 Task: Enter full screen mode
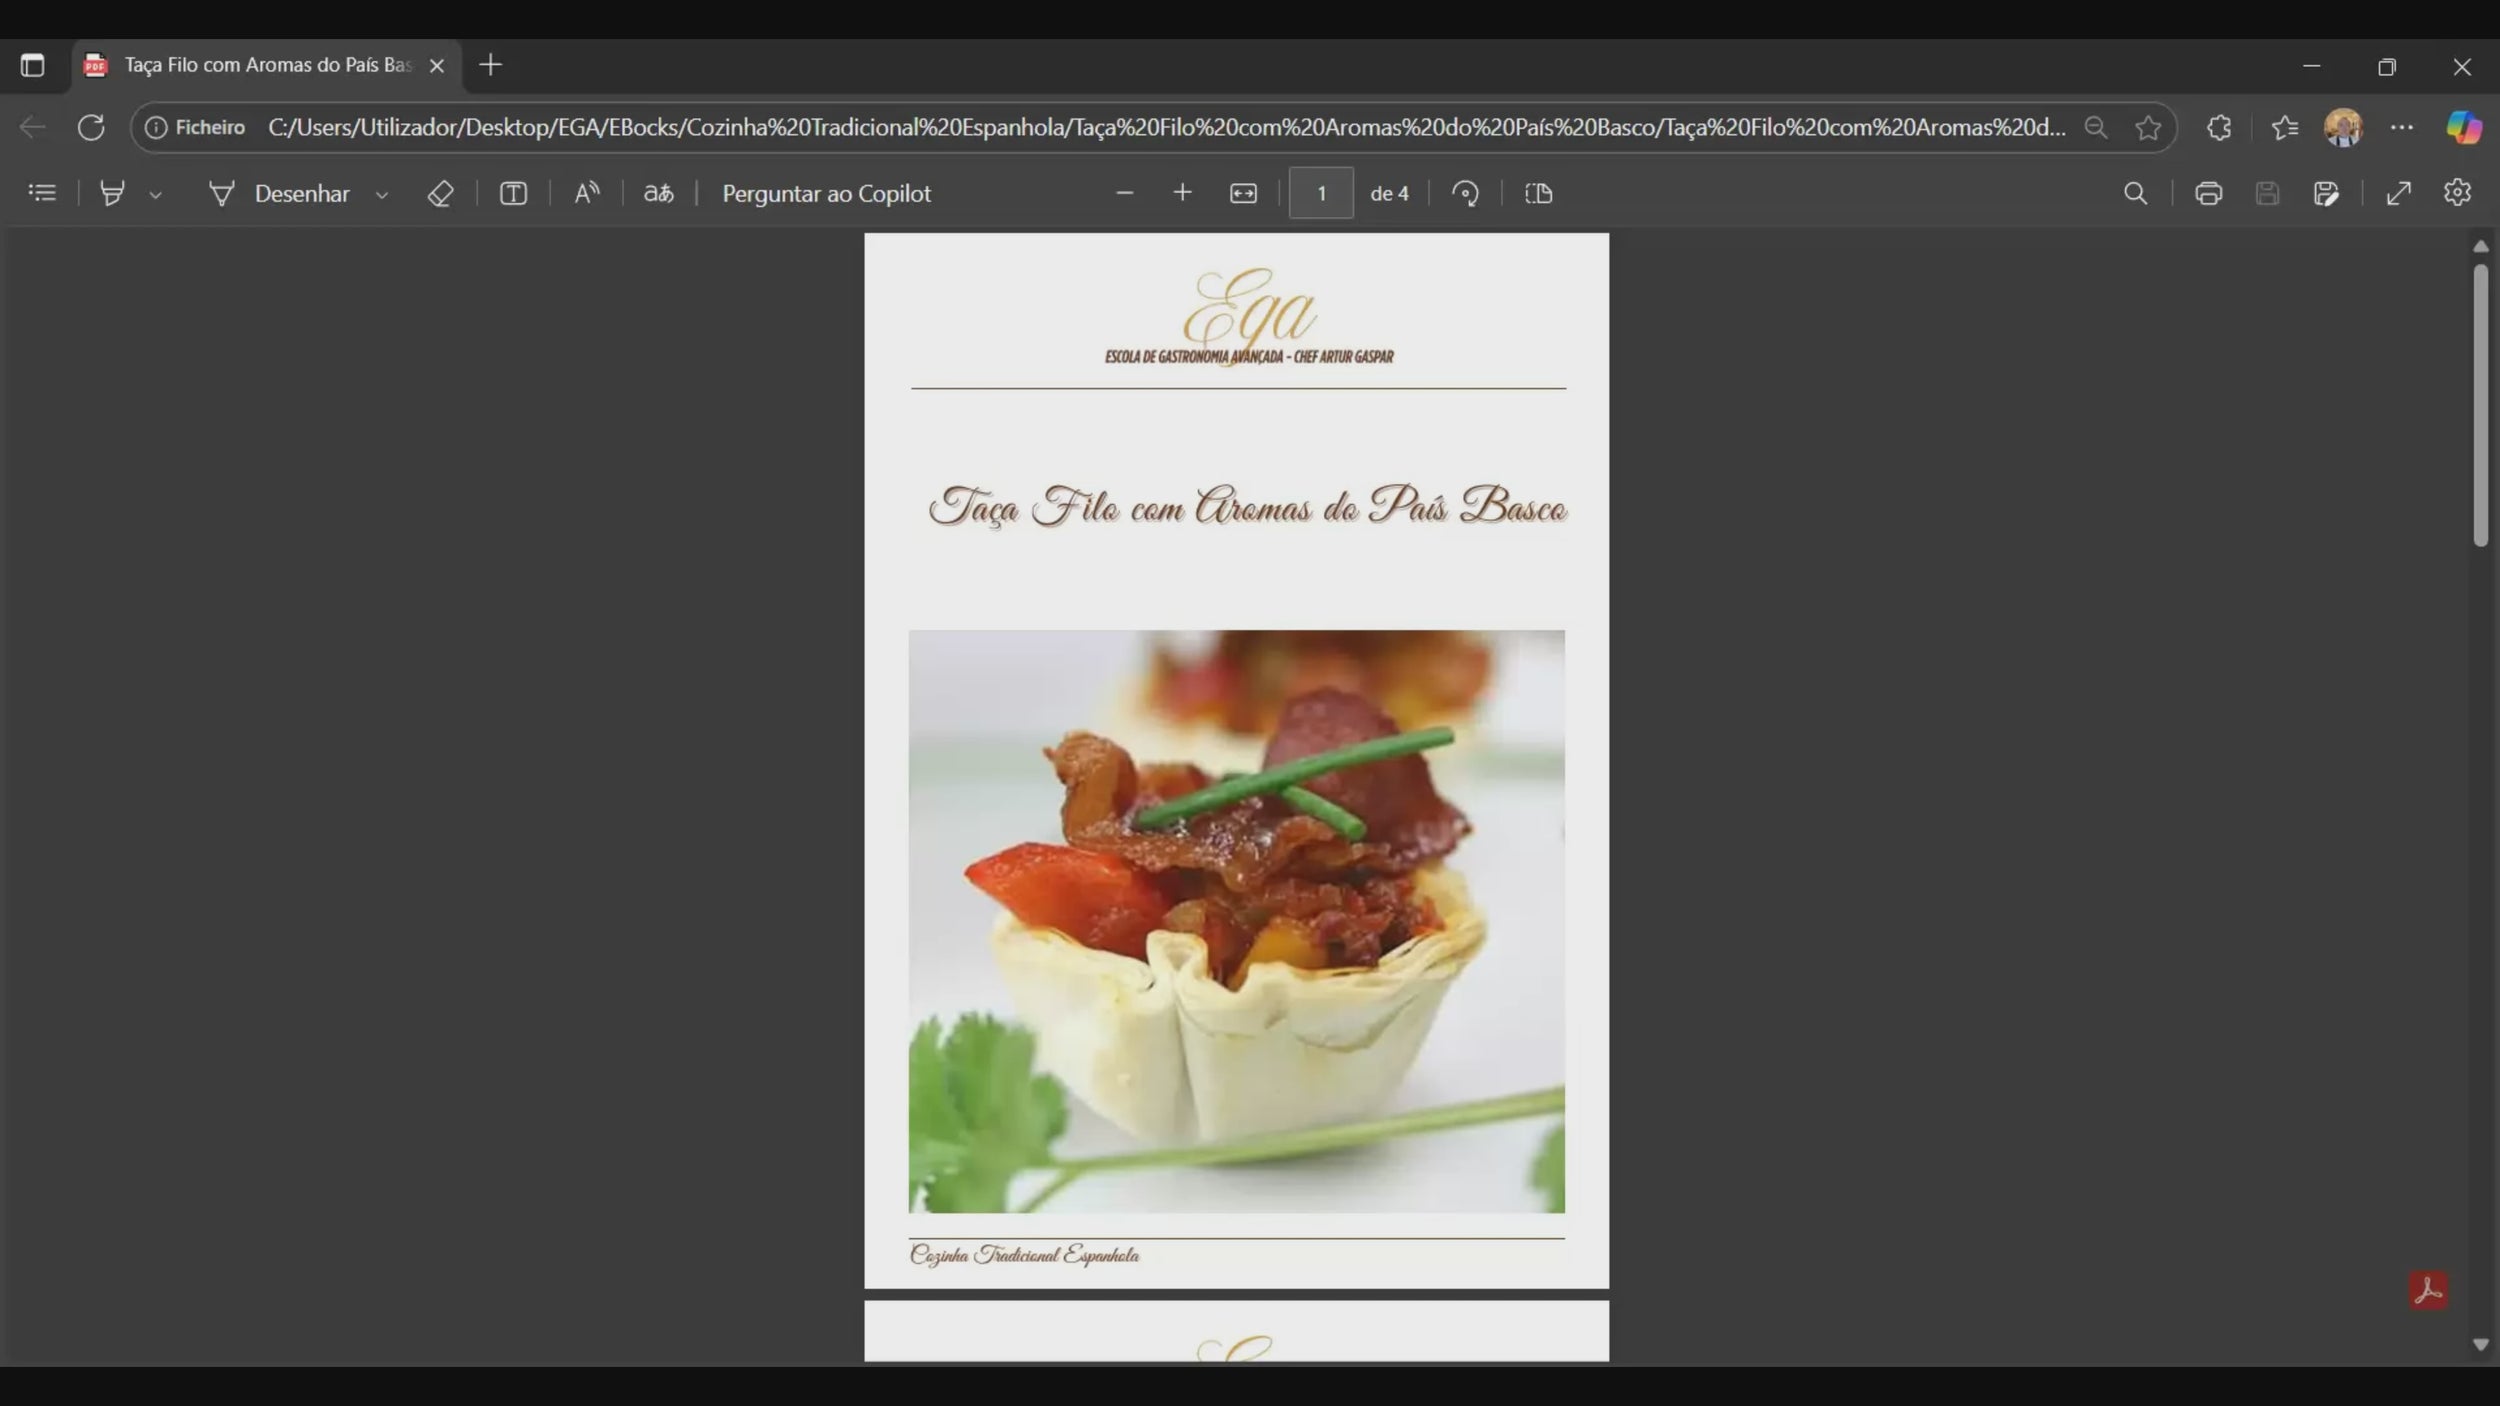(2398, 193)
